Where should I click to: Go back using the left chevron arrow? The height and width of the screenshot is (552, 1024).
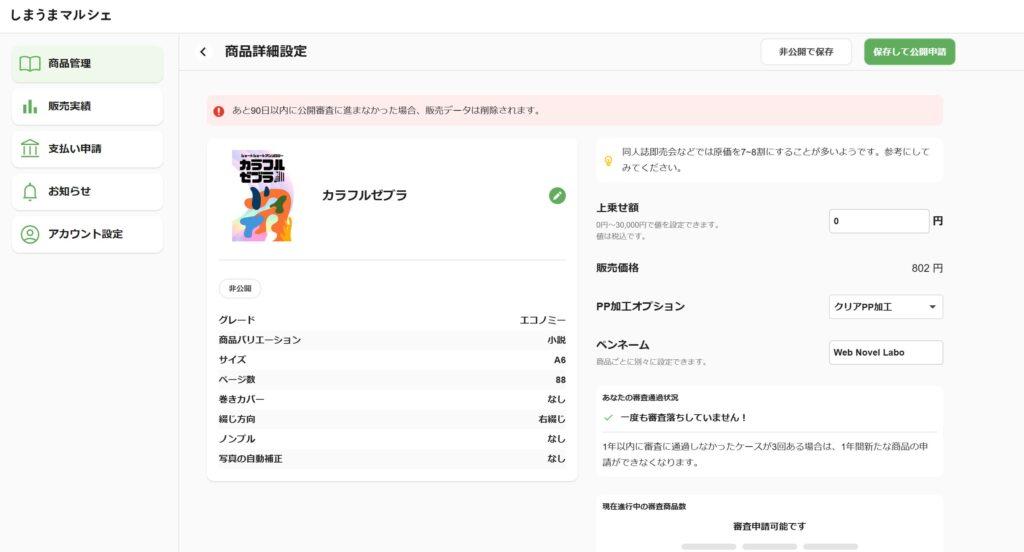point(203,52)
